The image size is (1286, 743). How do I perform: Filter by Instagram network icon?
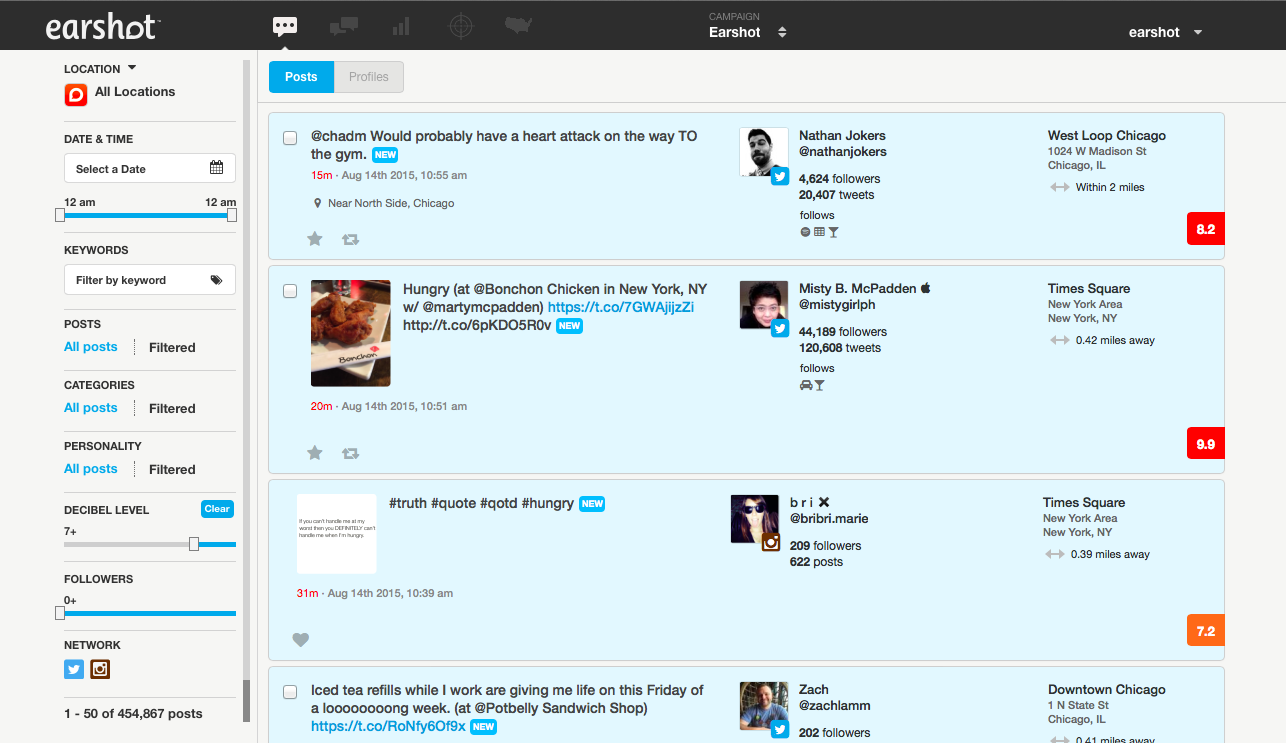pos(100,670)
